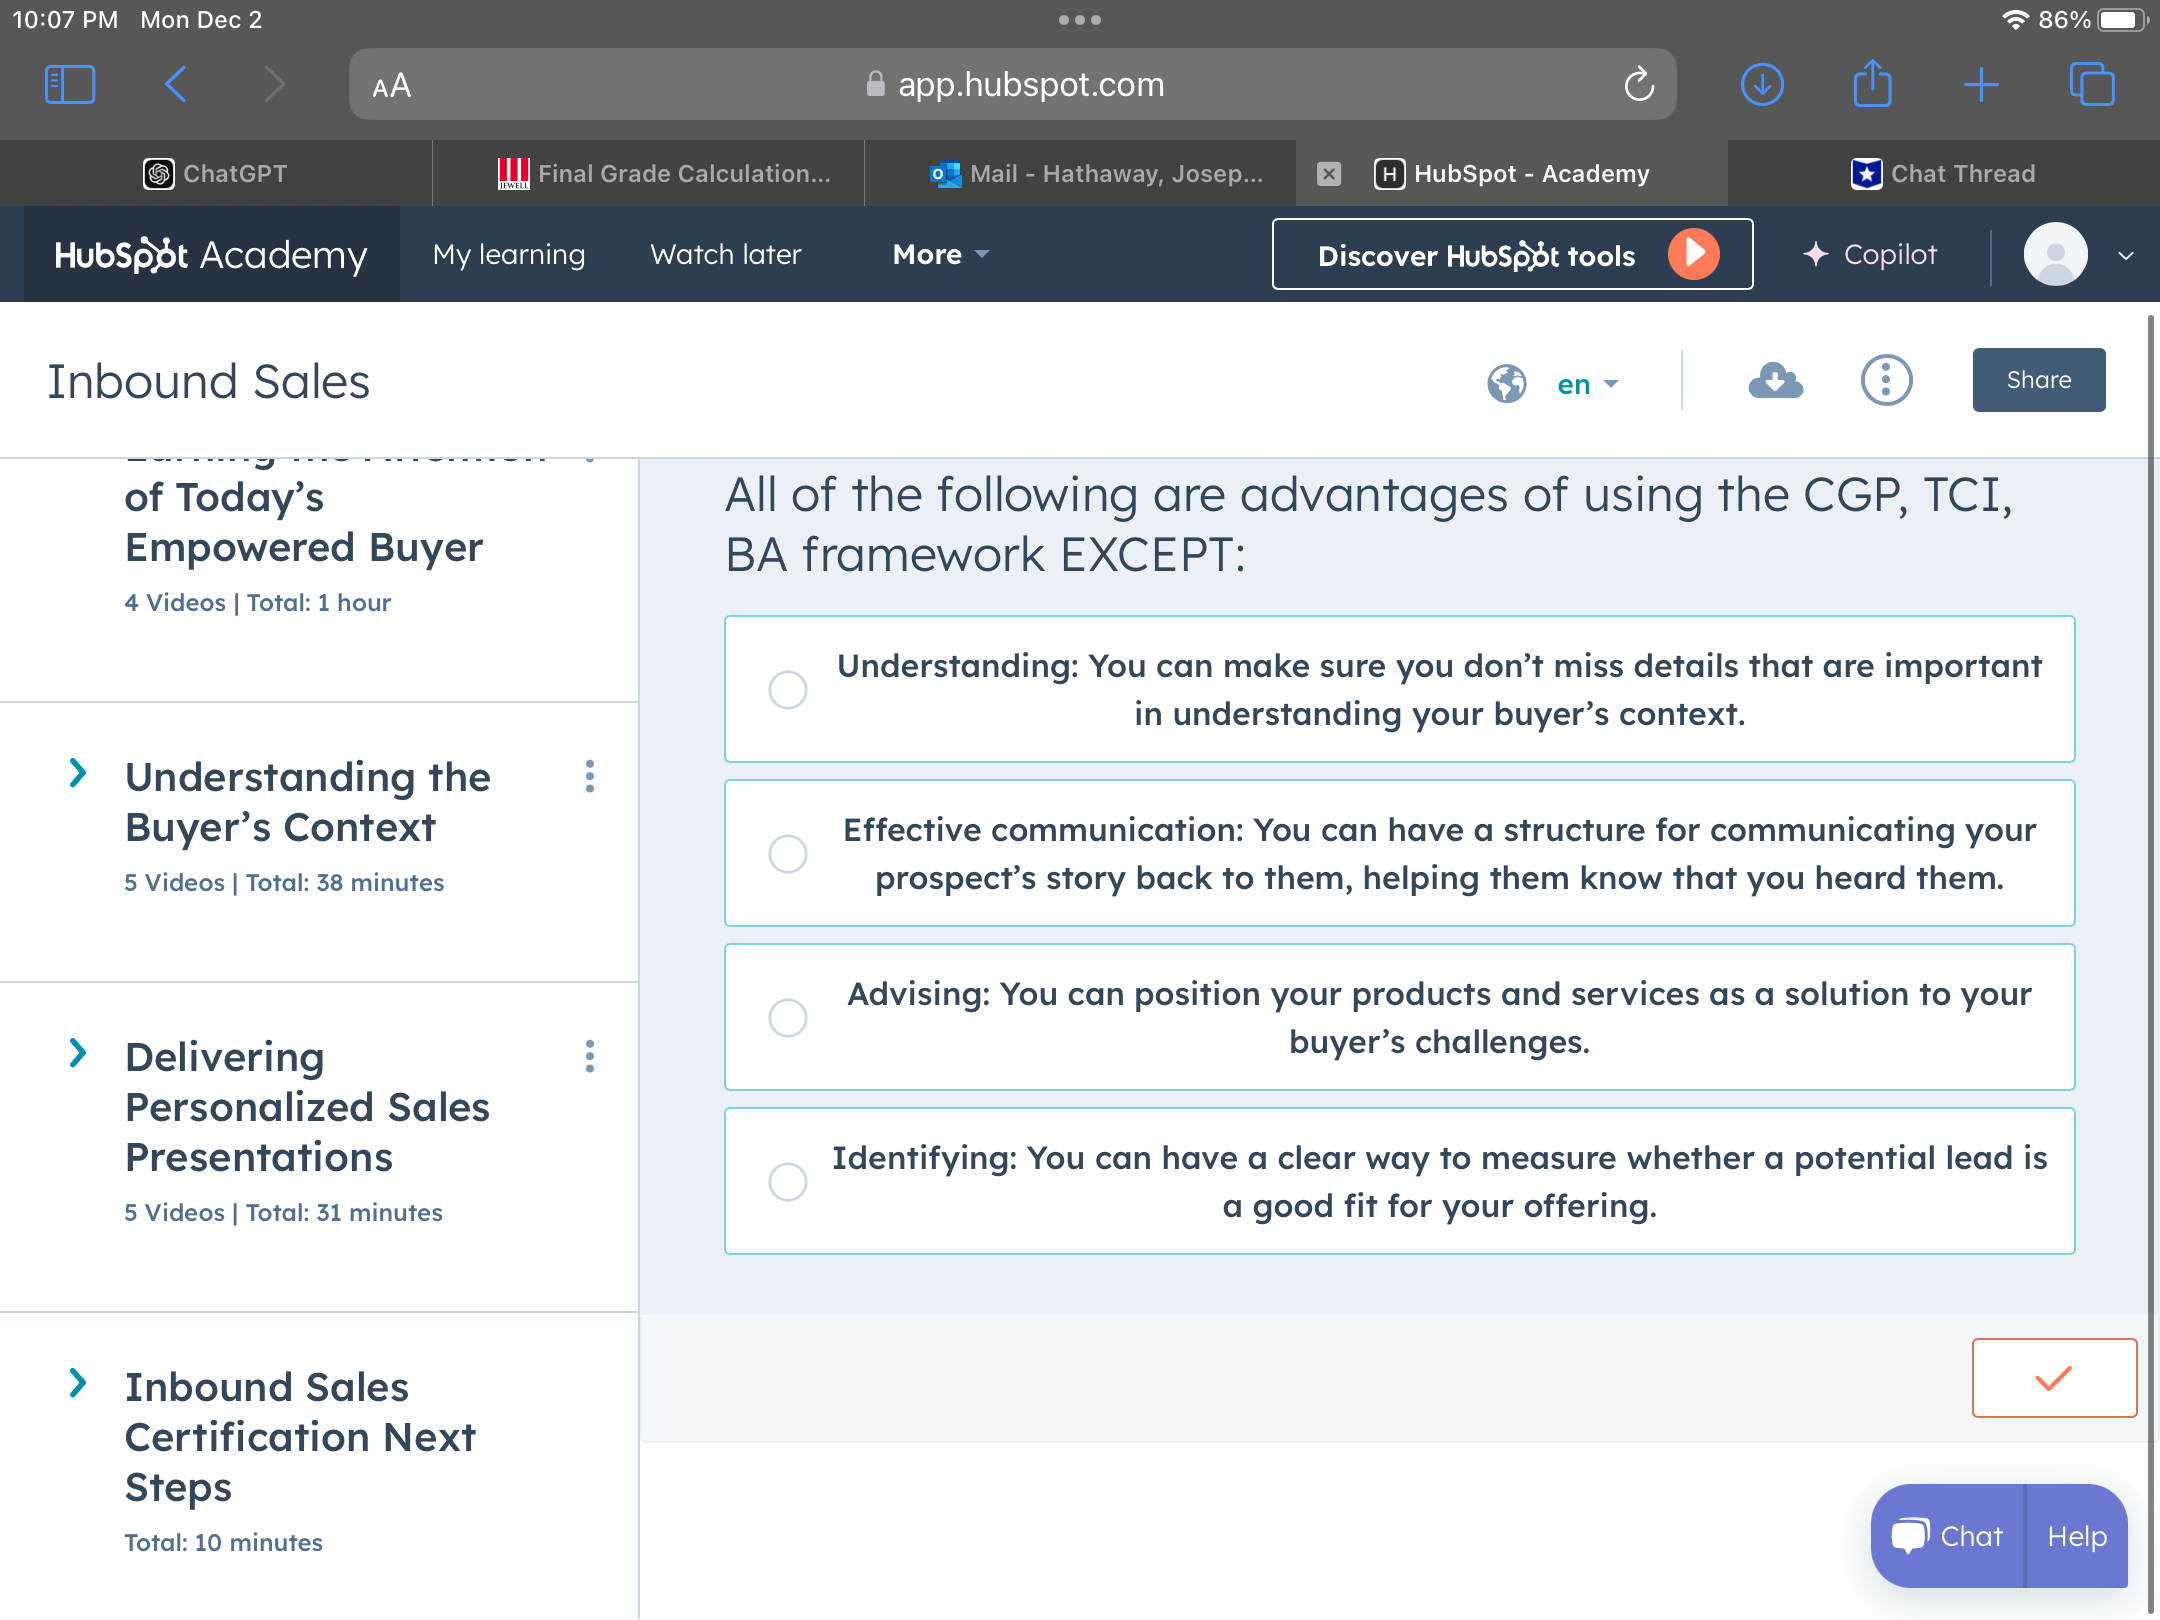The image size is (2160, 1620).
Task: Tap the Safari share icon
Action: click(x=1872, y=85)
